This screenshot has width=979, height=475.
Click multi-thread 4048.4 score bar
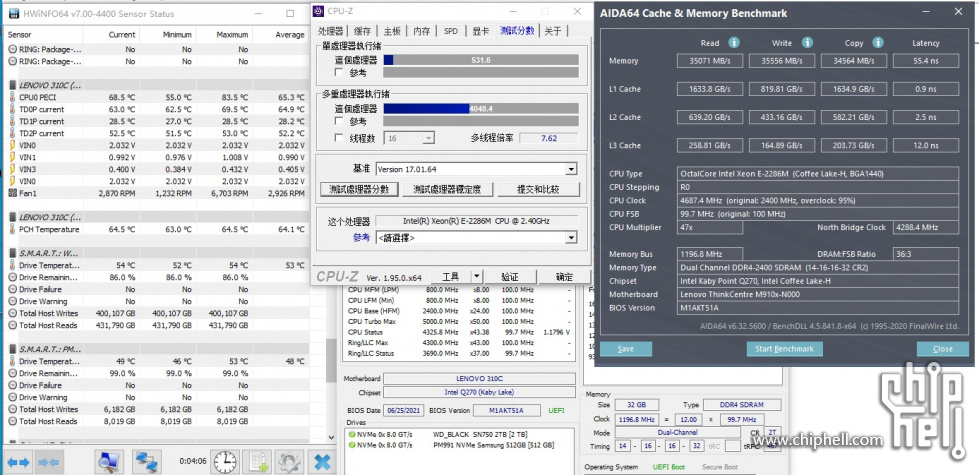point(481,109)
